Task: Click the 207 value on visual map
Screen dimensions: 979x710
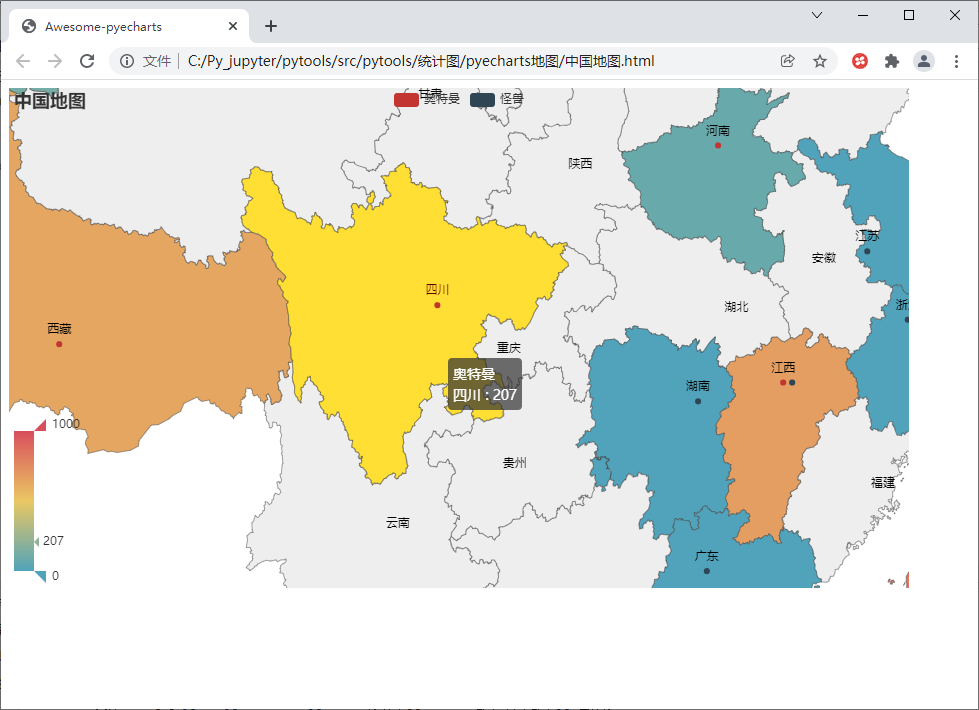Action: tap(53, 541)
